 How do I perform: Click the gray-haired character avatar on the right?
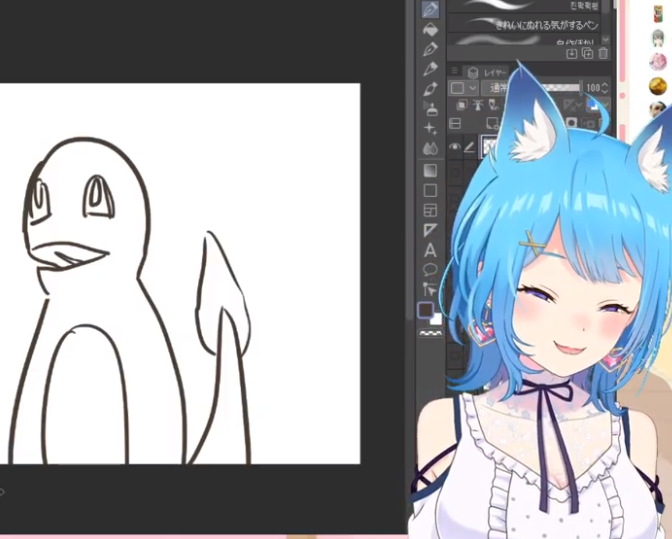click(658, 38)
